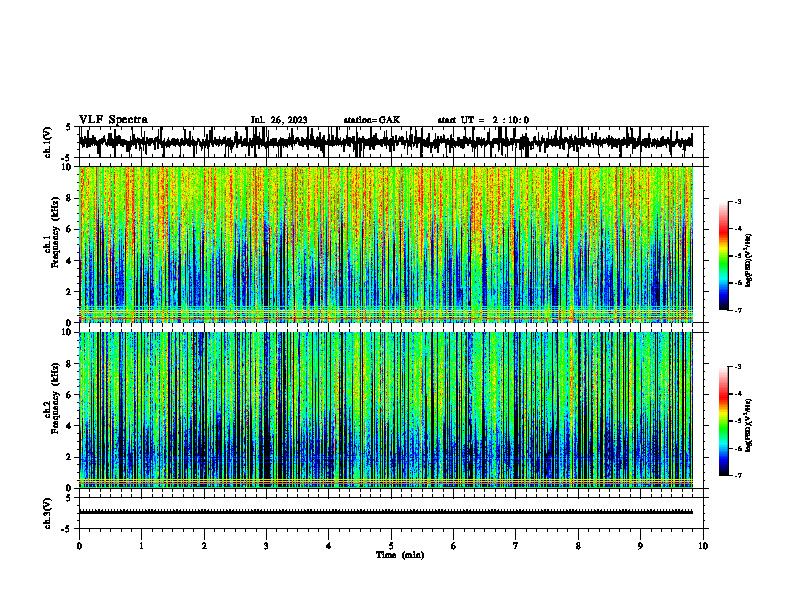The width and height of the screenshot is (792, 612).
Task: Select the start UT time header
Action: (x=483, y=120)
